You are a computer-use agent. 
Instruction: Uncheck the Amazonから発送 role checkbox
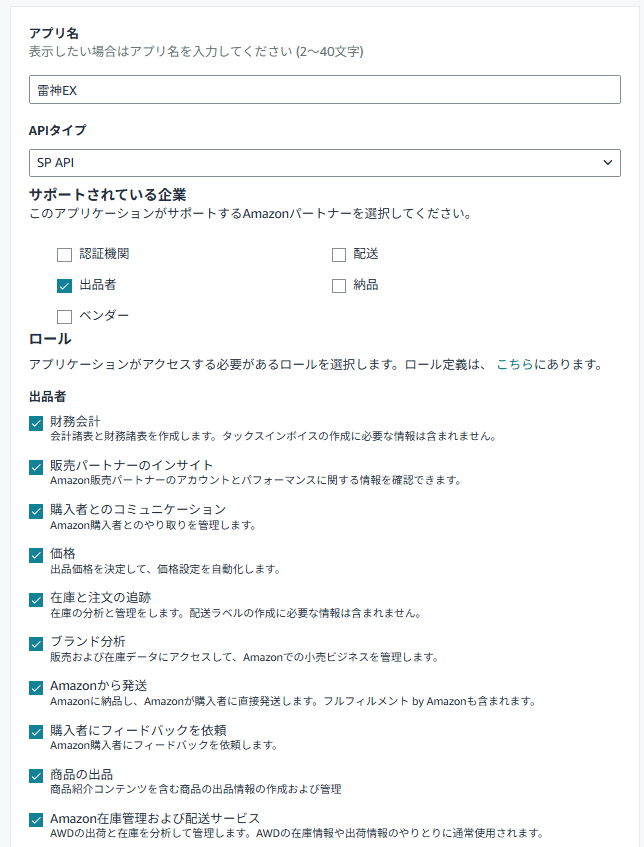click(36, 688)
